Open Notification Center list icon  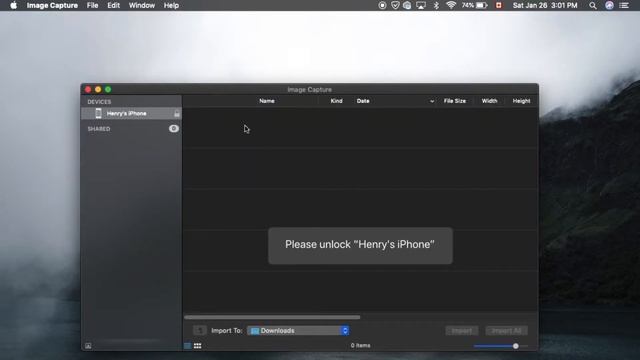(x=624, y=5)
